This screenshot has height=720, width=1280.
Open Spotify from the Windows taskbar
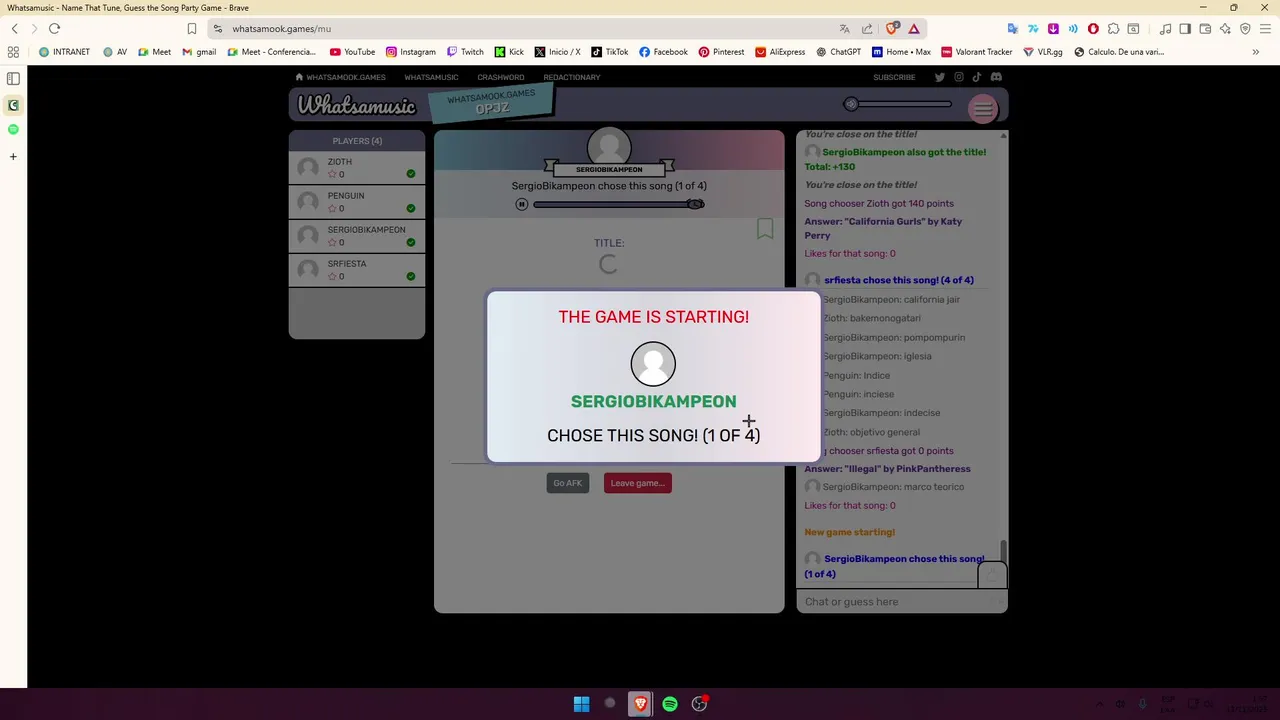point(670,704)
